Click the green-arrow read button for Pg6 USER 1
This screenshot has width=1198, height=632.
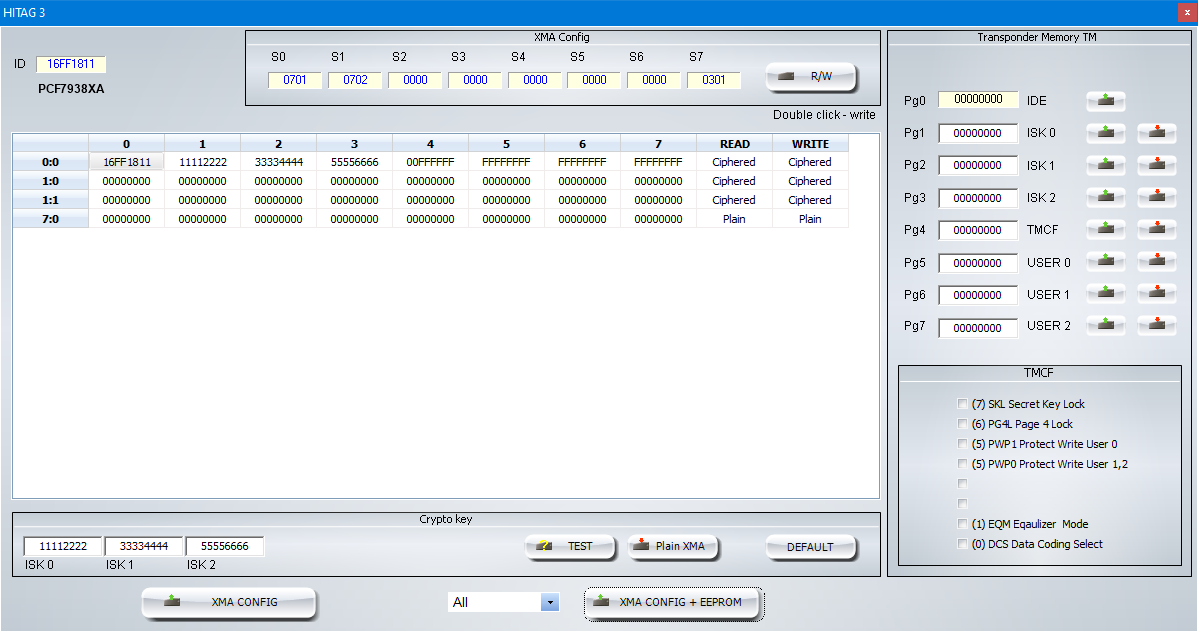click(x=1106, y=294)
